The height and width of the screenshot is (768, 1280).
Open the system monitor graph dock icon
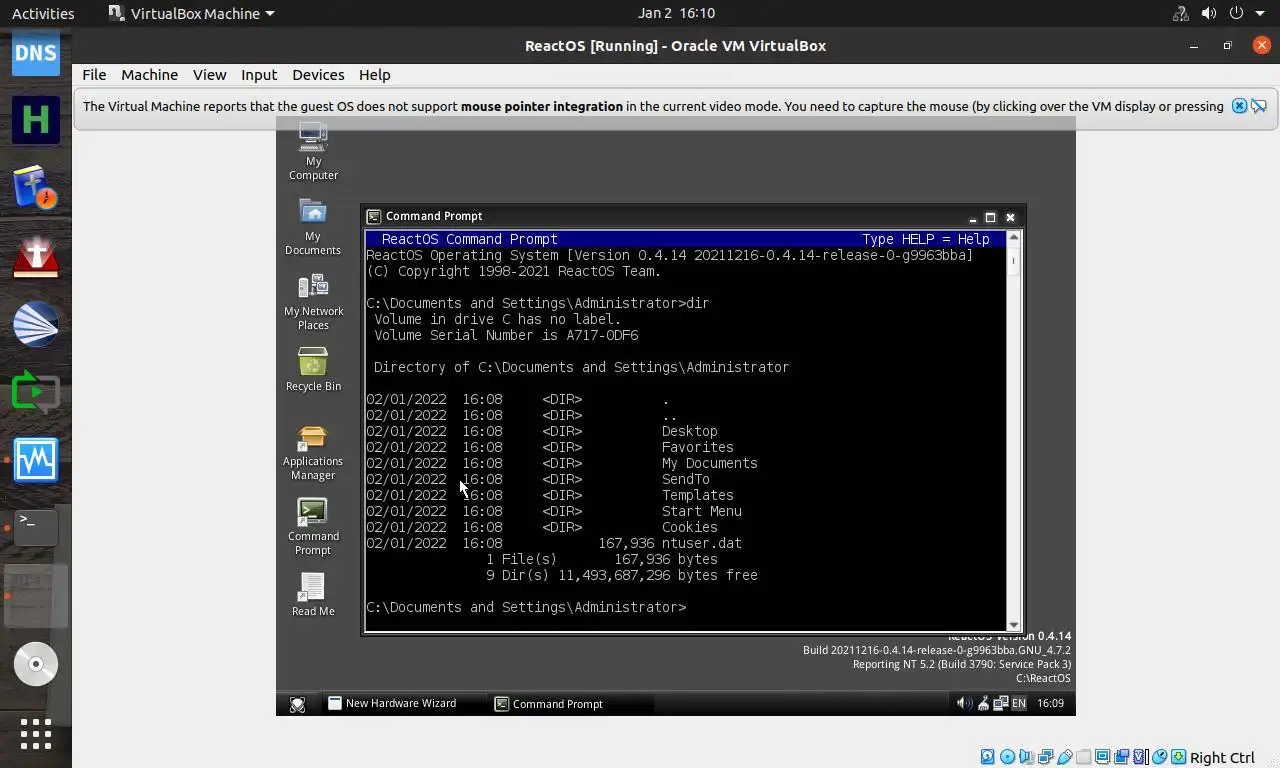point(36,460)
